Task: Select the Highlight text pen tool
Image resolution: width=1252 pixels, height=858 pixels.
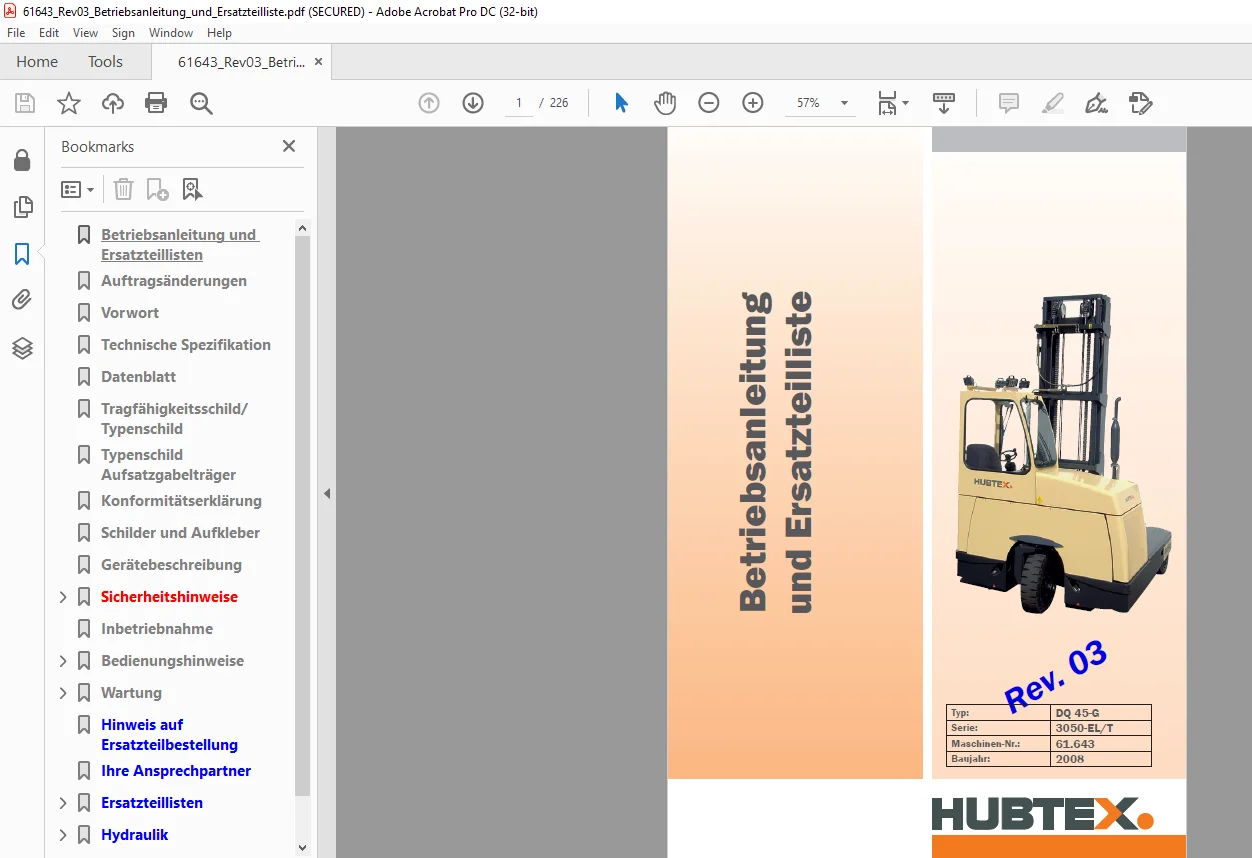Action: 1052,103
